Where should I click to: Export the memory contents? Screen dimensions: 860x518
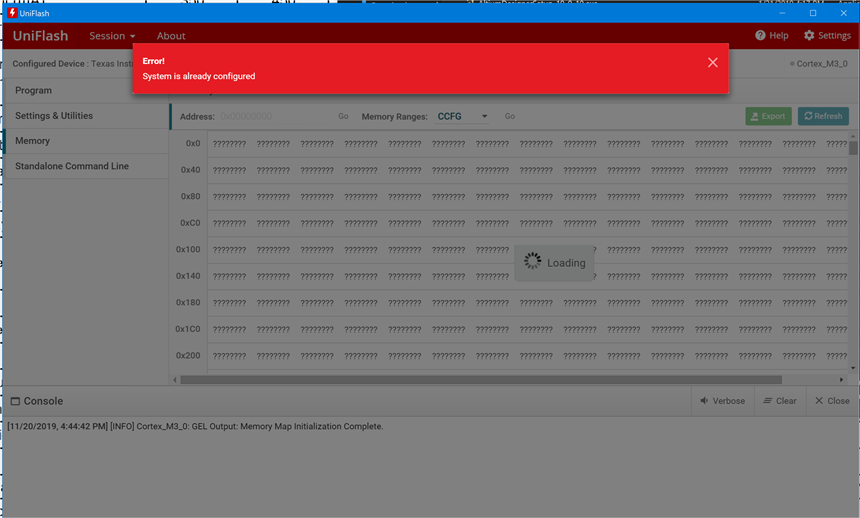click(768, 116)
